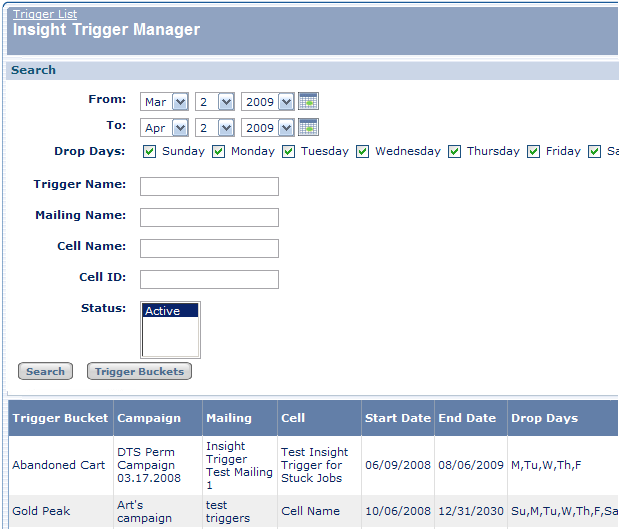Click the Start Date column header

[397, 418]
